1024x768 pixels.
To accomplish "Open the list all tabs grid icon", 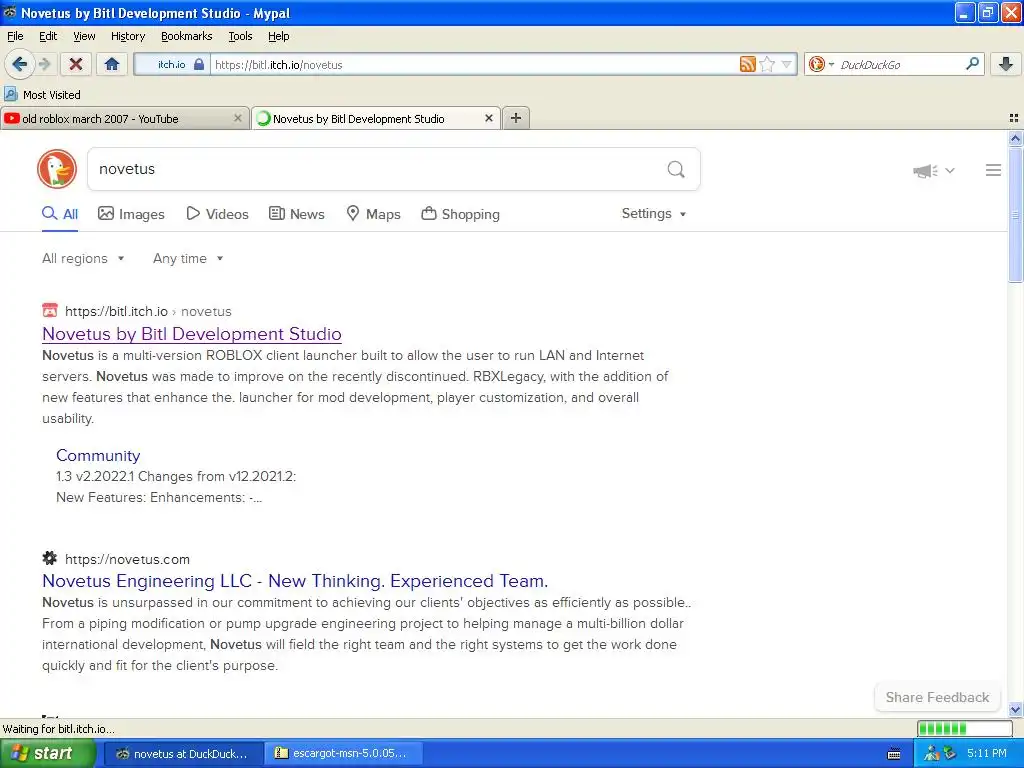I will point(1014,118).
